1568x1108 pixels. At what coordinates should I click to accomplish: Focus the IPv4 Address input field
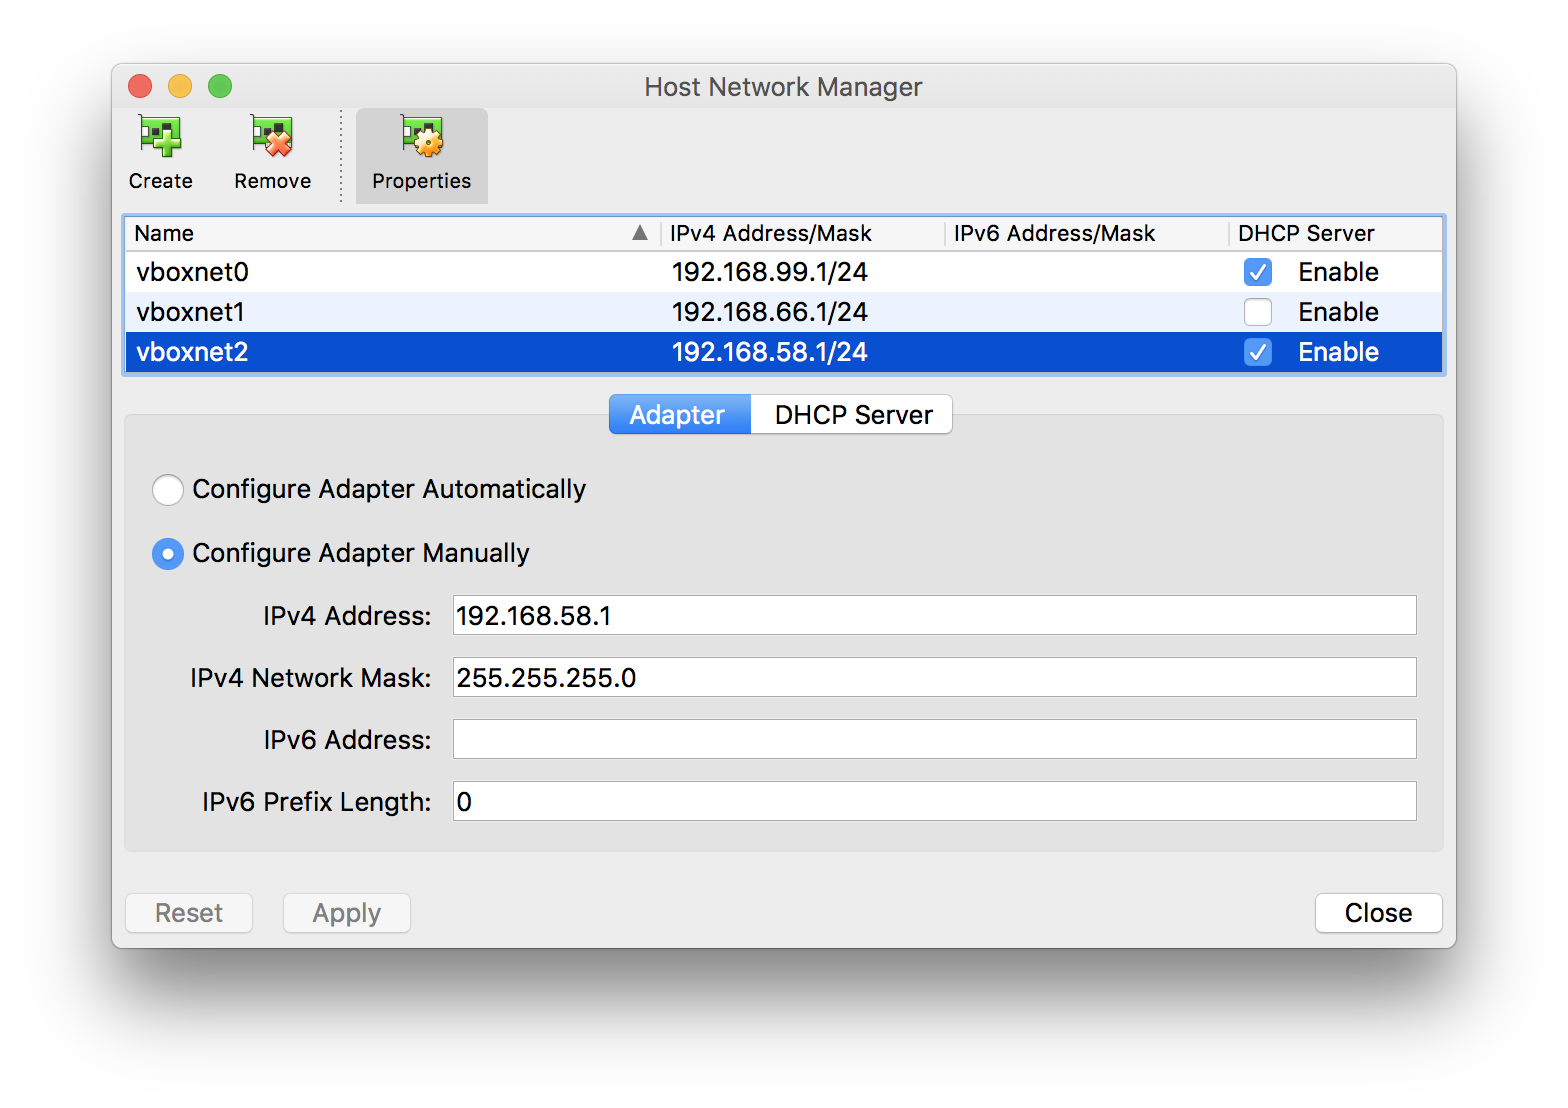(934, 615)
